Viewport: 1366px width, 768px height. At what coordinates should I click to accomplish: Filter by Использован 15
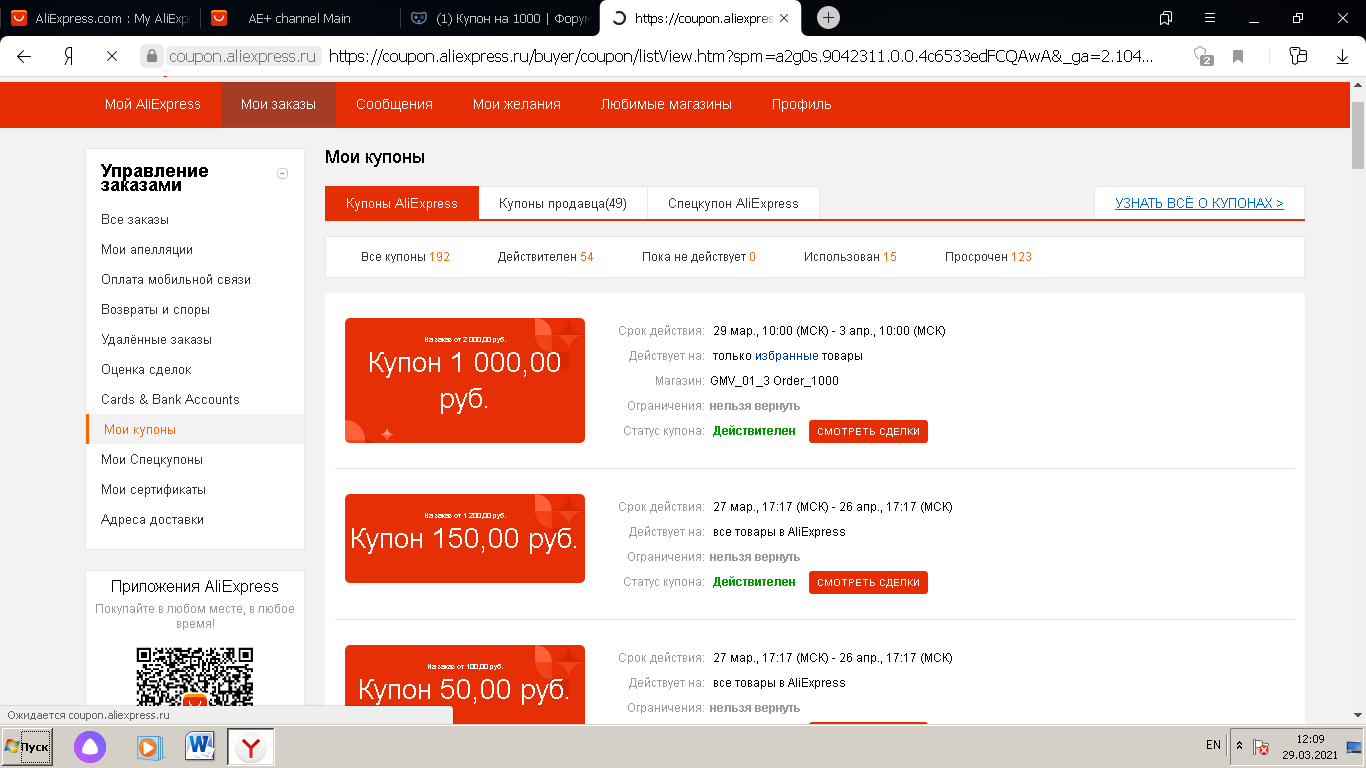point(850,257)
